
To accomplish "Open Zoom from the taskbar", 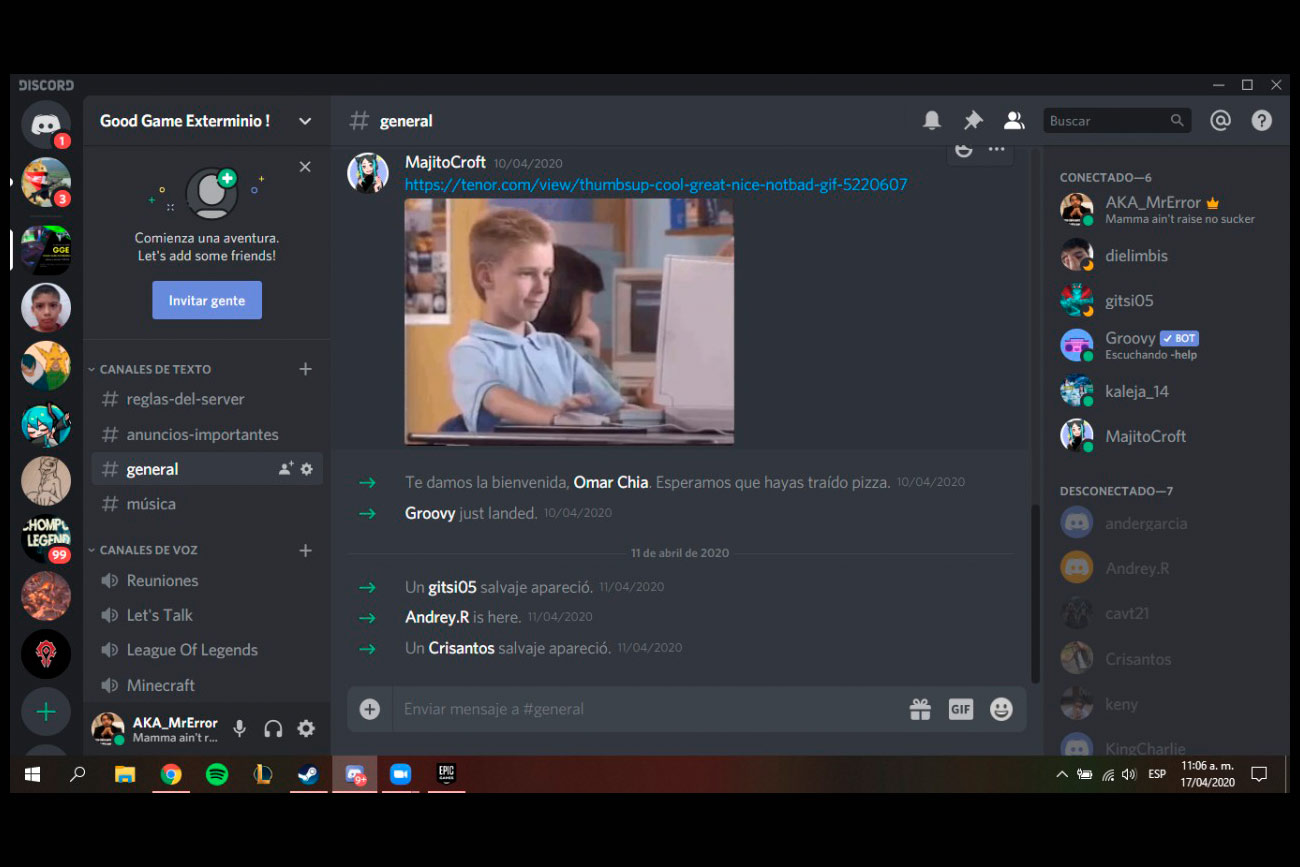I will pyautogui.click(x=400, y=774).
